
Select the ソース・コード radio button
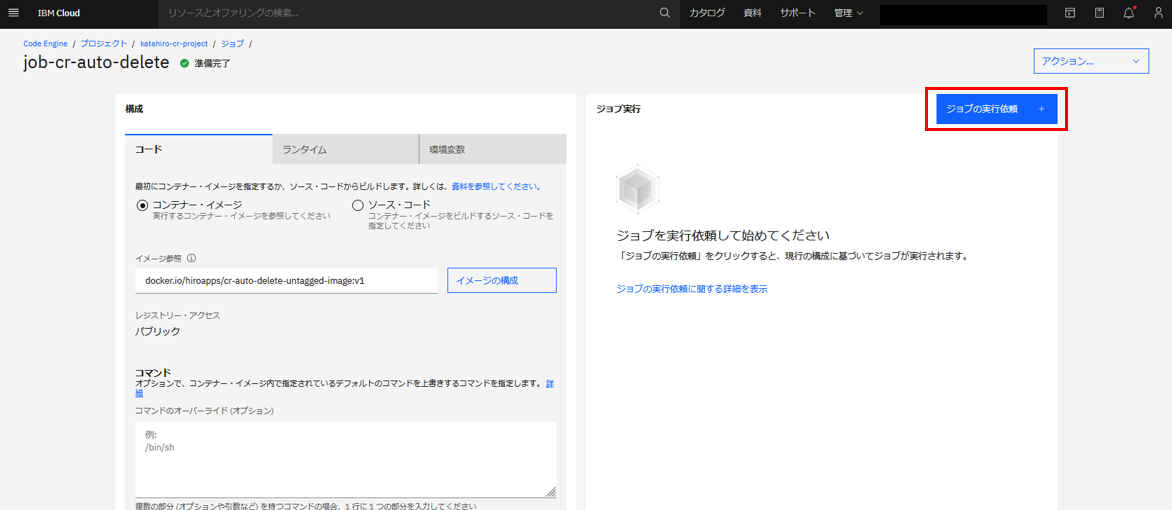tap(357, 205)
